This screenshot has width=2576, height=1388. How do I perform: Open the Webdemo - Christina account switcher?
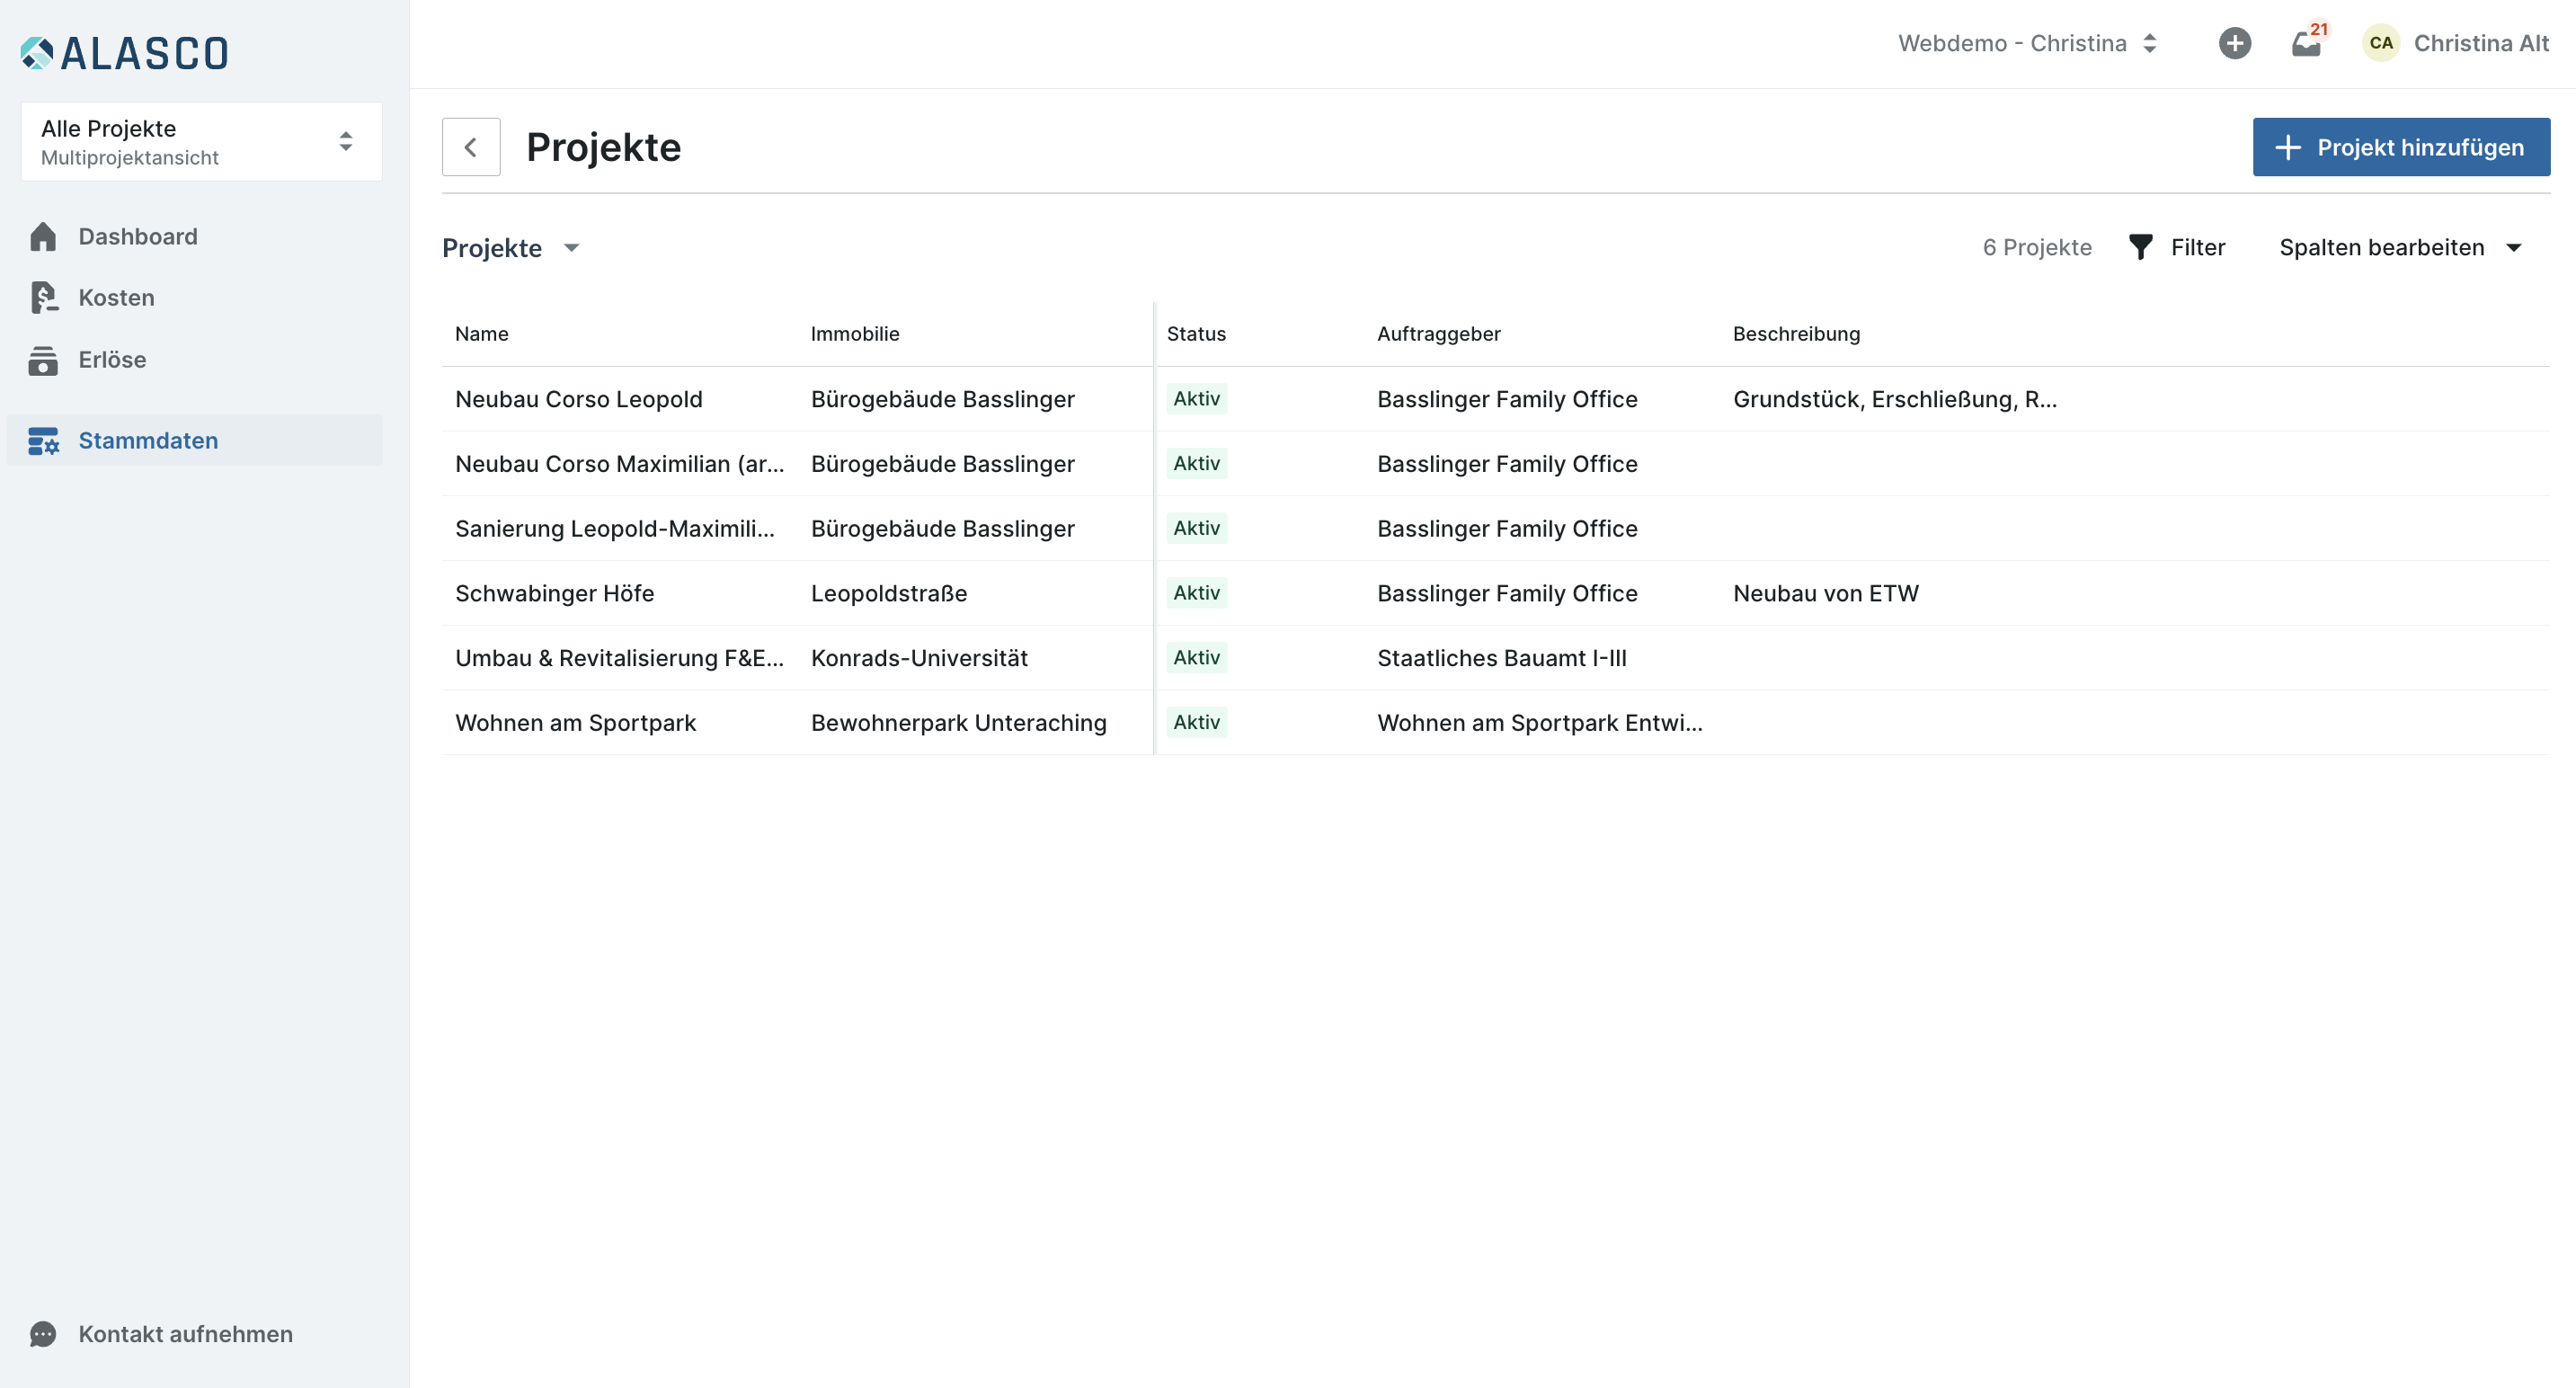2028,43
